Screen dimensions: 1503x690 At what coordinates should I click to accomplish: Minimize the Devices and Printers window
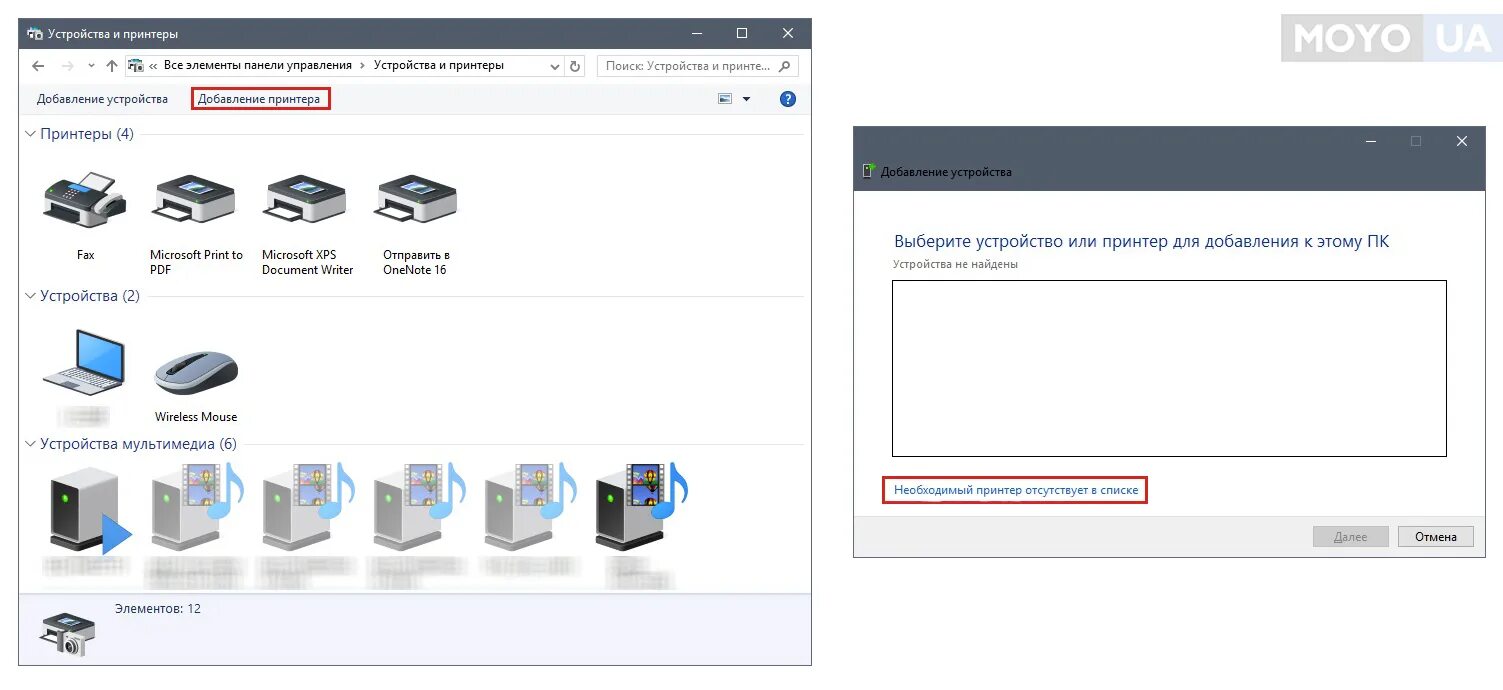tap(696, 33)
